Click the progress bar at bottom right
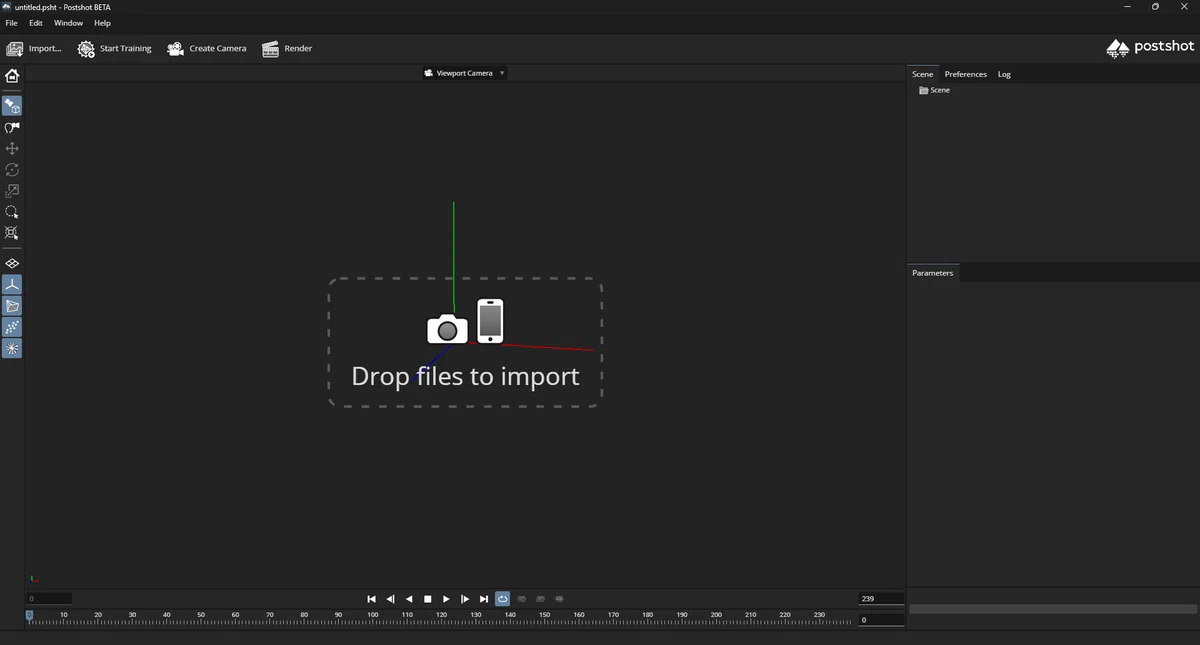The width and height of the screenshot is (1200, 645). [1053, 609]
